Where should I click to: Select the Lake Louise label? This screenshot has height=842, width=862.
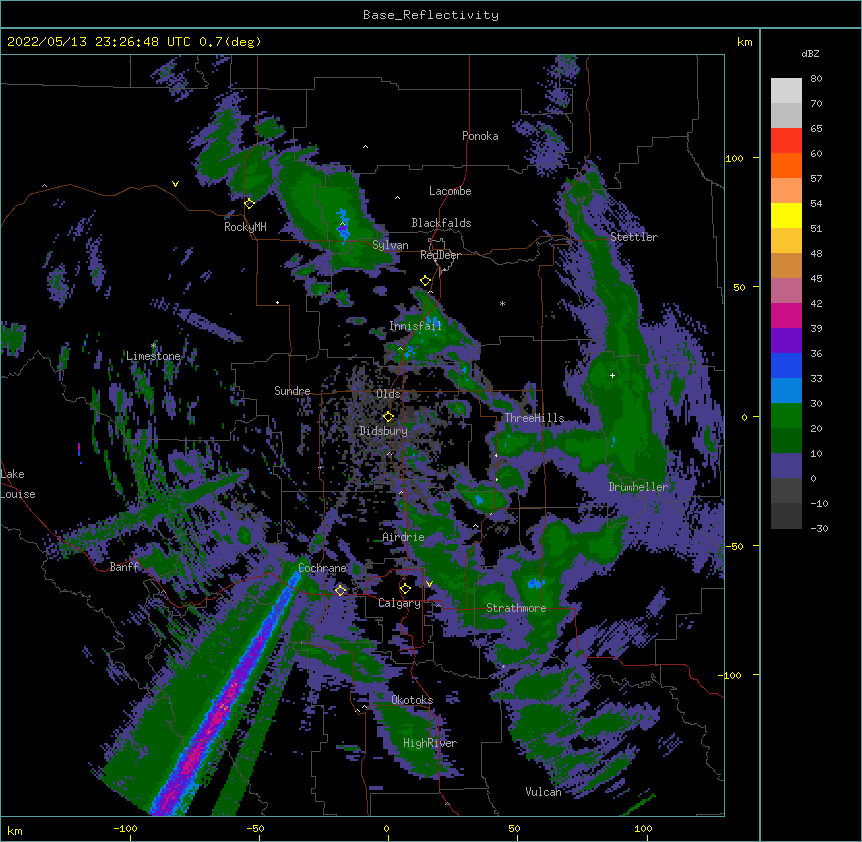point(18,484)
